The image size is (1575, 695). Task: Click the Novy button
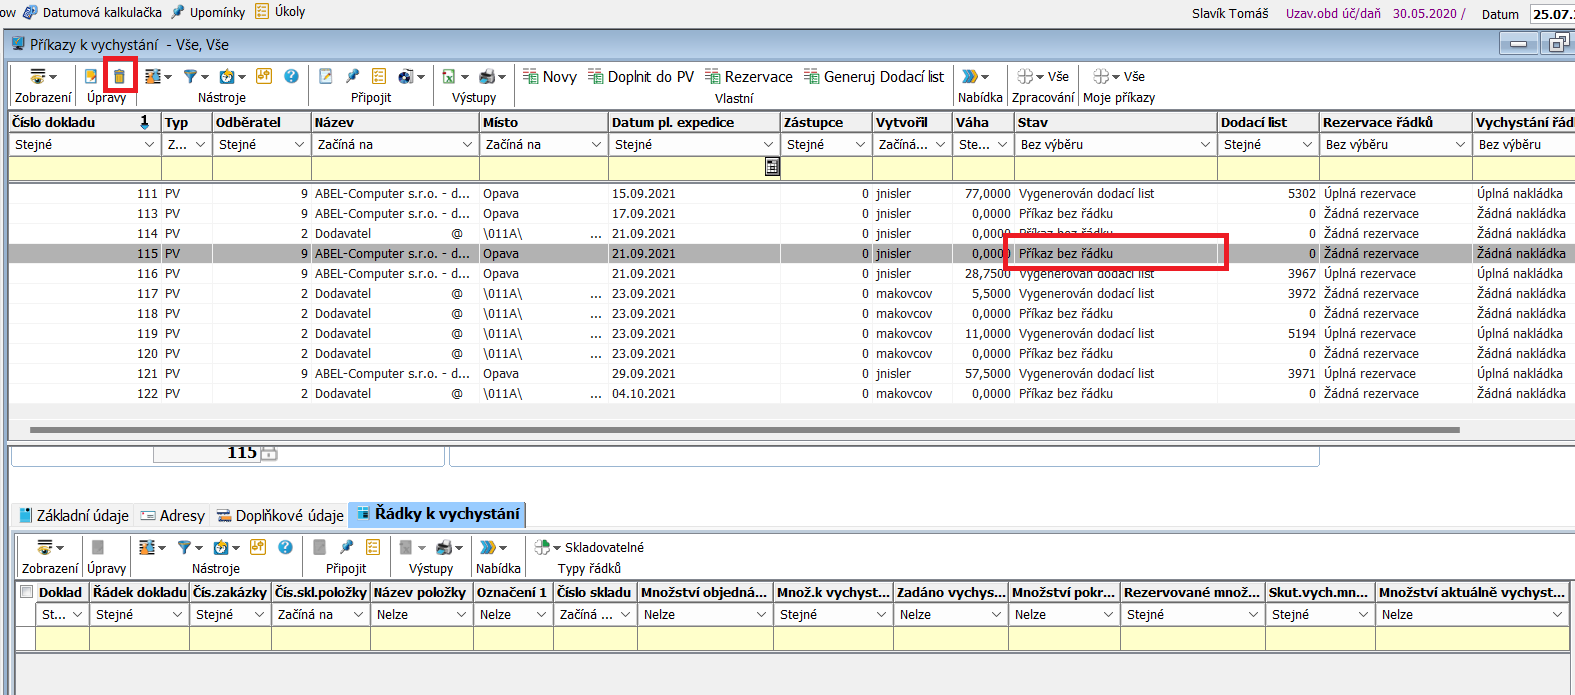click(550, 77)
